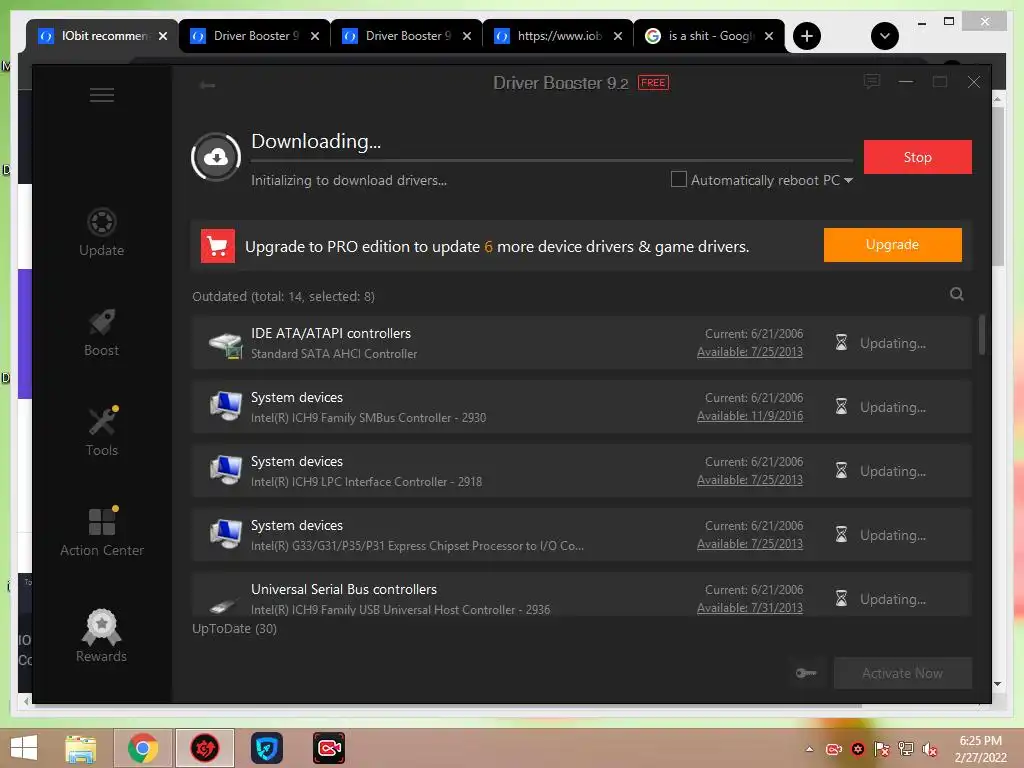Switch to third Driver Booster 9 tab
The image size is (1024, 768).
(x=408, y=36)
